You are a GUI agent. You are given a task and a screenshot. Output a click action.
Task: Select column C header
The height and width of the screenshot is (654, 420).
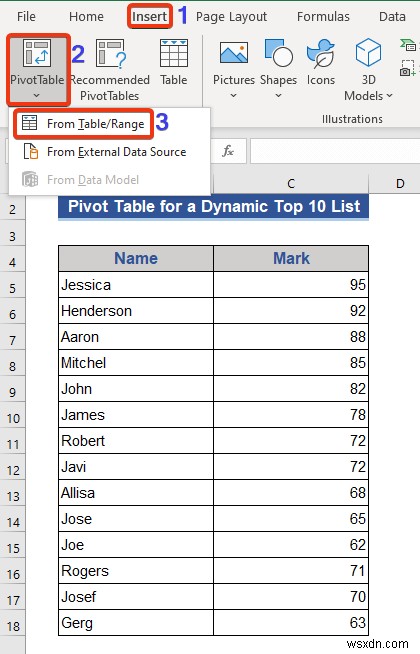[x=291, y=183]
